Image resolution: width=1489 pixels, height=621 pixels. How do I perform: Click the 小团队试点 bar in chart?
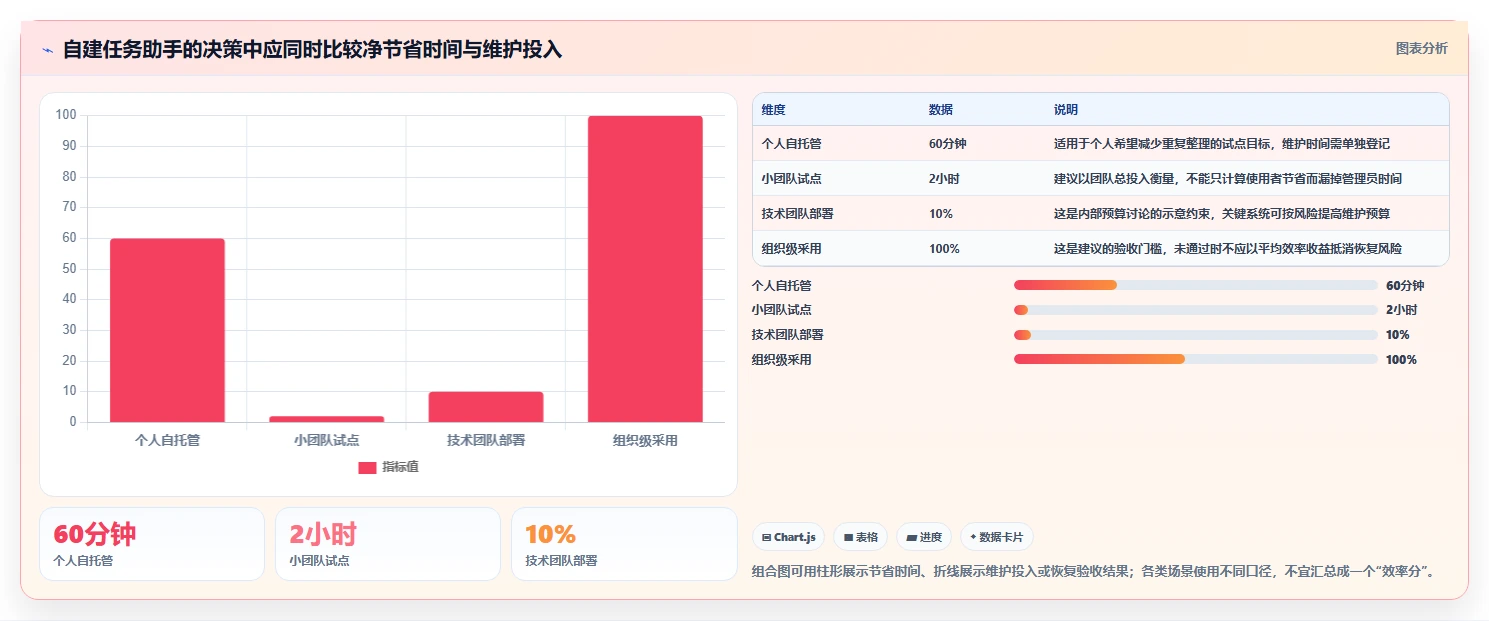[x=326, y=419]
